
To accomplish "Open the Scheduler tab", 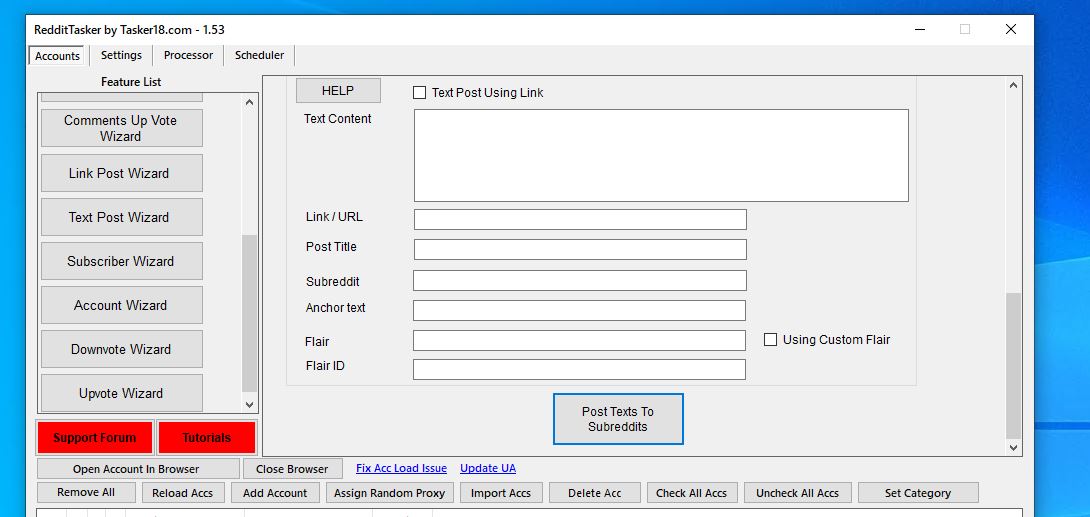I will [259, 55].
